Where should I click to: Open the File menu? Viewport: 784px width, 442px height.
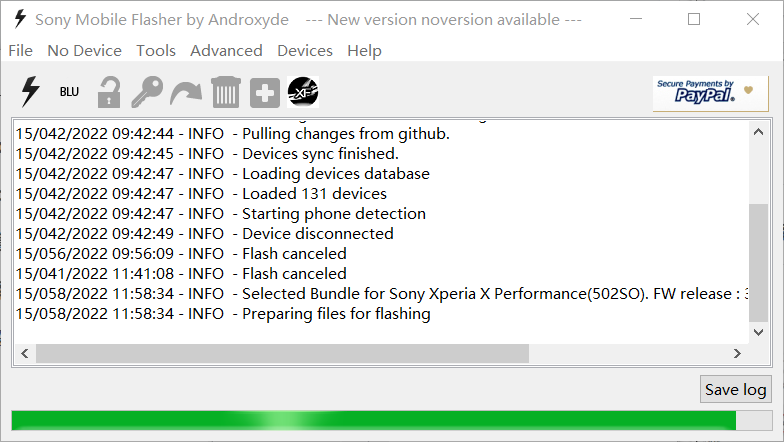coord(20,51)
